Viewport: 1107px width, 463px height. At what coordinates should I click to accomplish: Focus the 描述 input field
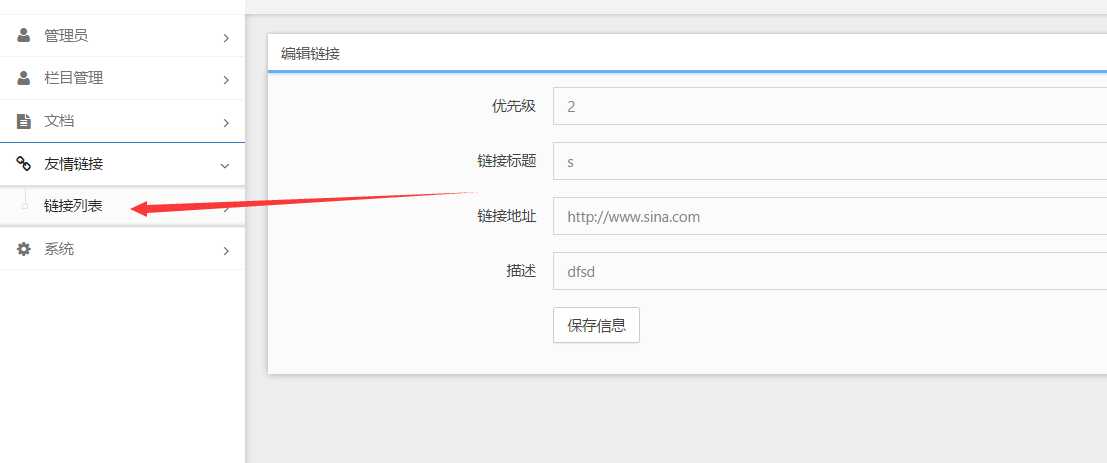pos(830,271)
